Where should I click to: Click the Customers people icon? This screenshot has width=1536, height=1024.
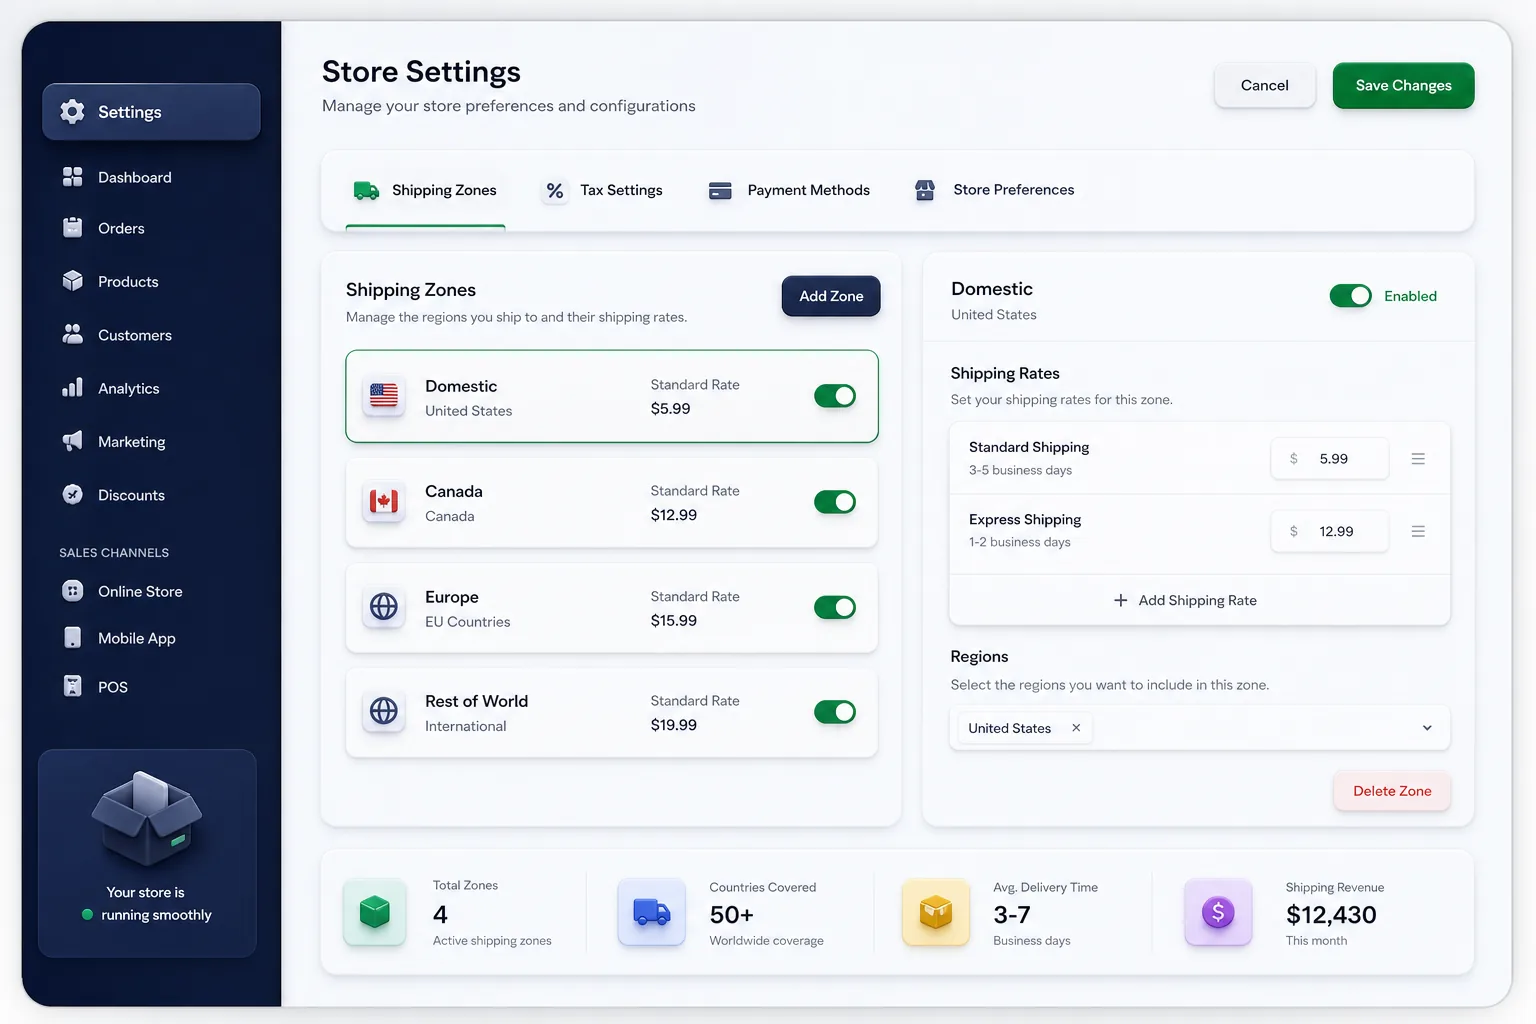[x=73, y=335]
